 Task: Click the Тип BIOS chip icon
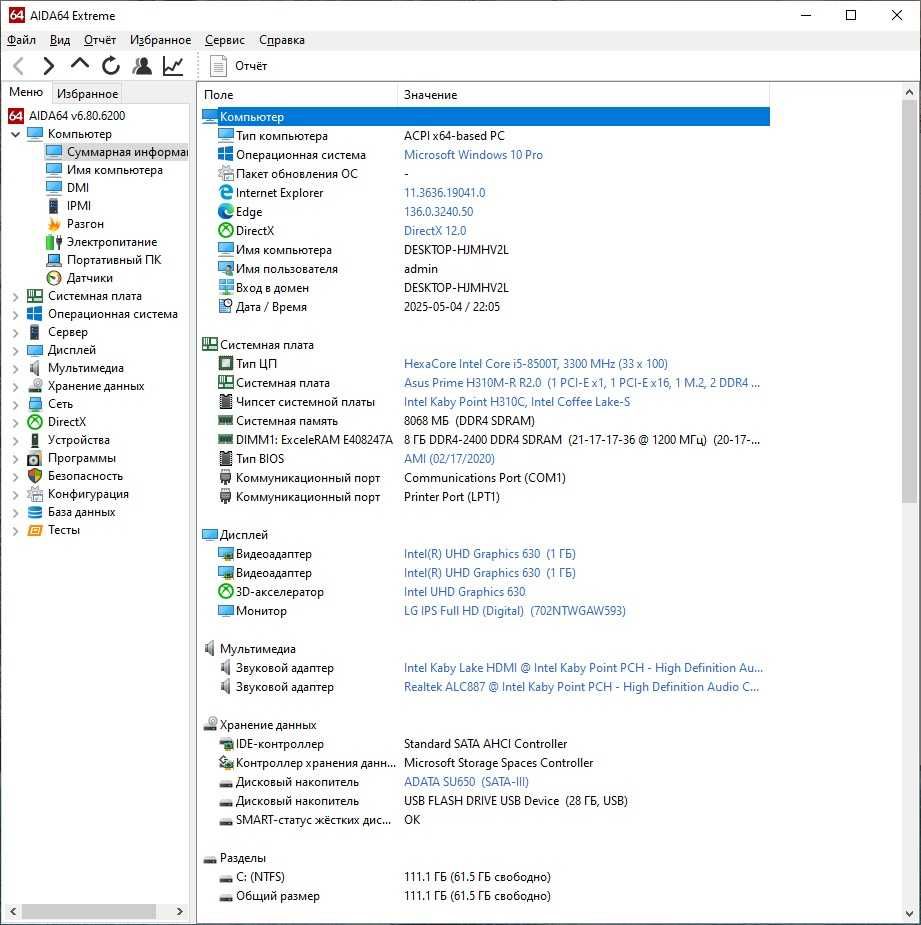[225, 458]
